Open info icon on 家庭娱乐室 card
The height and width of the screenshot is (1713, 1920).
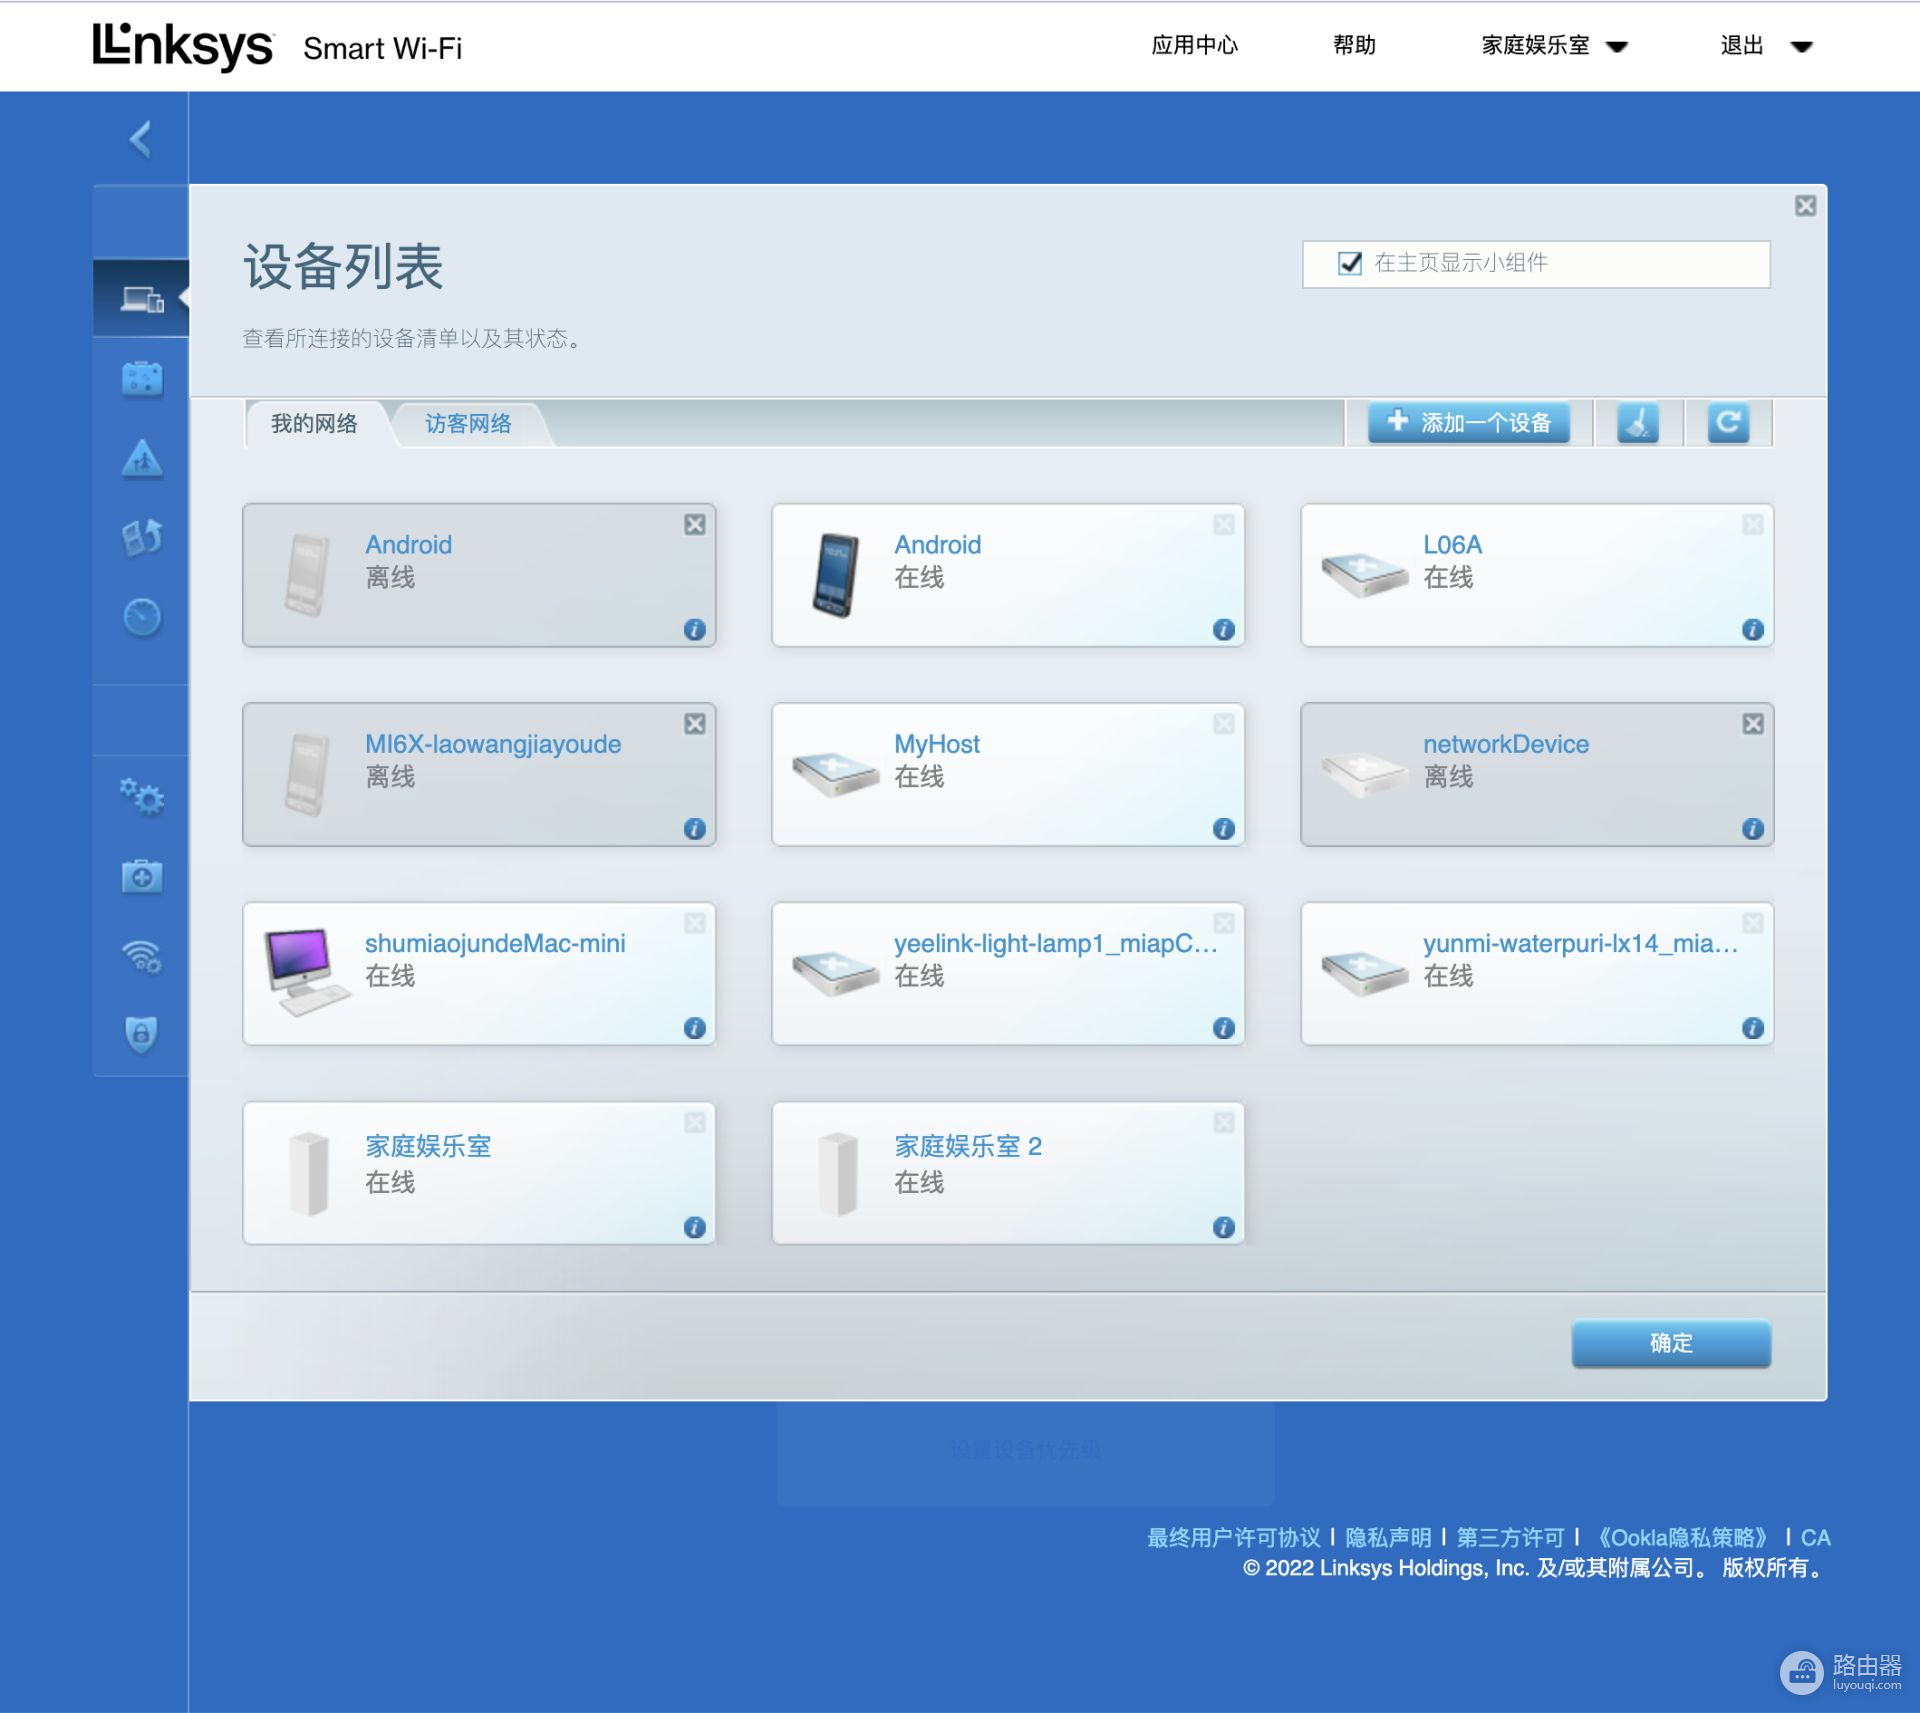(x=695, y=1227)
